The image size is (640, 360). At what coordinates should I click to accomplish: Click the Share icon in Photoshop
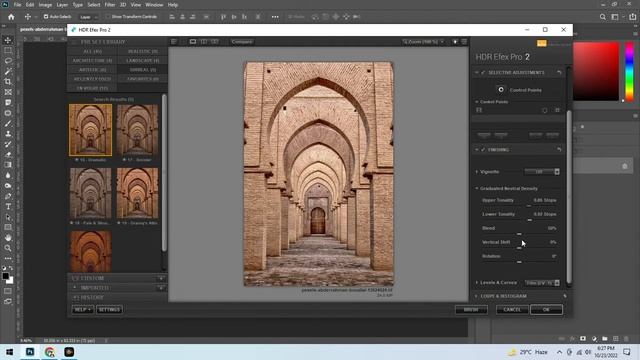[633, 17]
